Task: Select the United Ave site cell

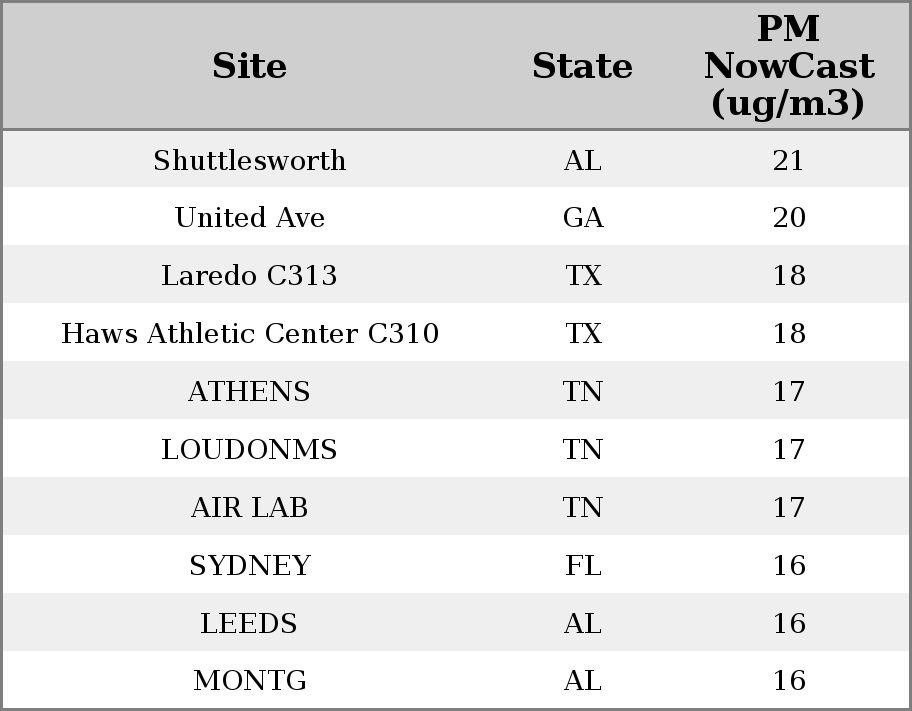Action: (x=250, y=217)
